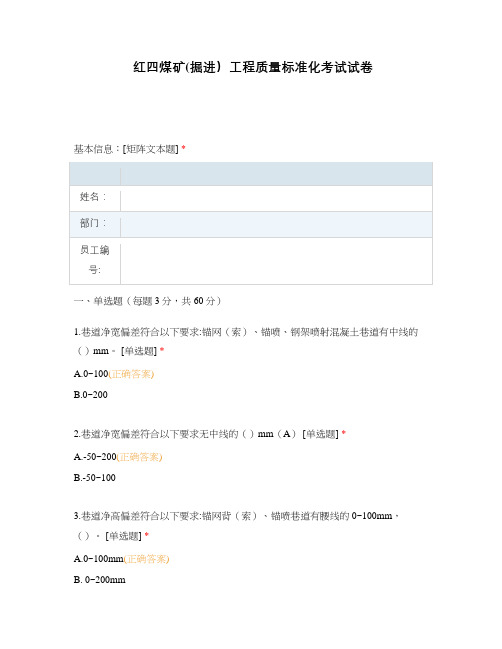
Task: Pick A.0-100mm in question 3
Action: (x=98, y=558)
